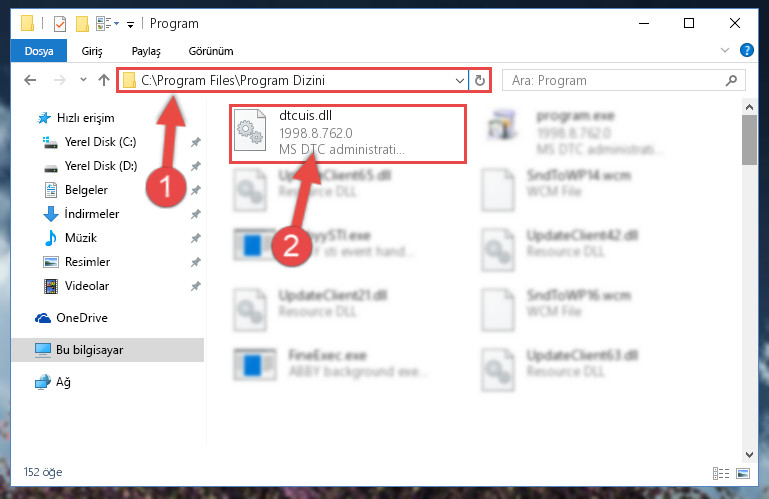Expand the address bar history dropdown
Viewport: 769px width, 499px height.
pyautogui.click(x=460, y=80)
